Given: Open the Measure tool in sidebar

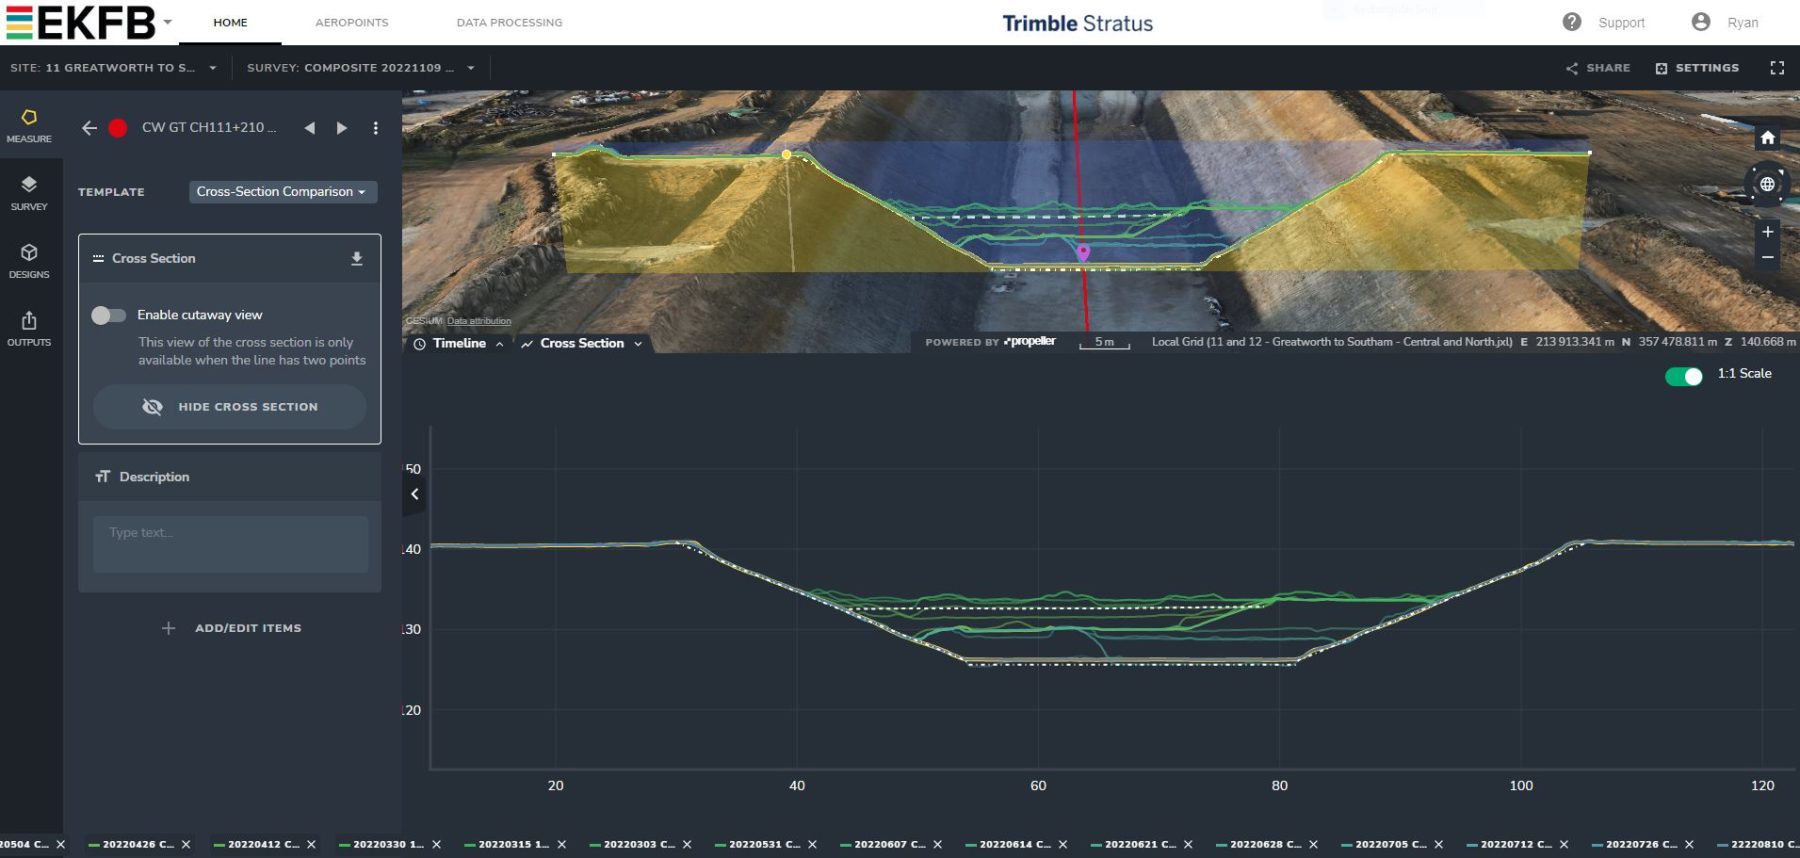Looking at the screenshot, I should coord(29,126).
